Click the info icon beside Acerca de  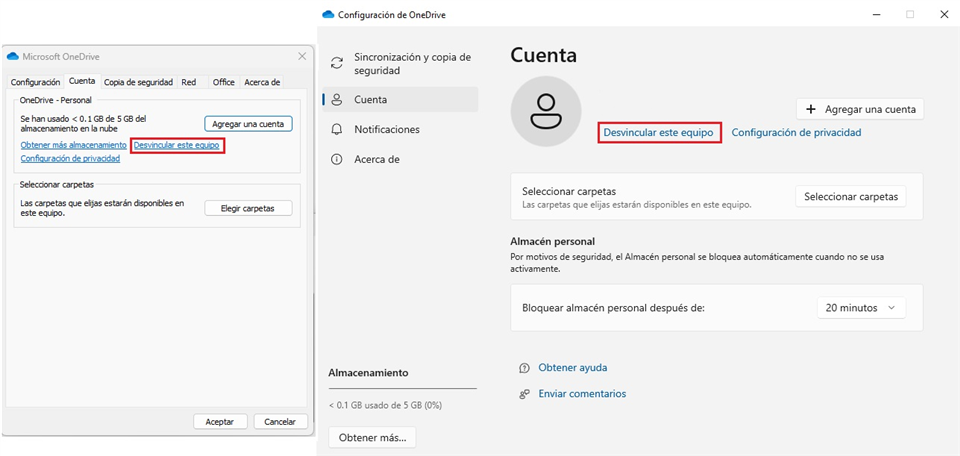337,159
